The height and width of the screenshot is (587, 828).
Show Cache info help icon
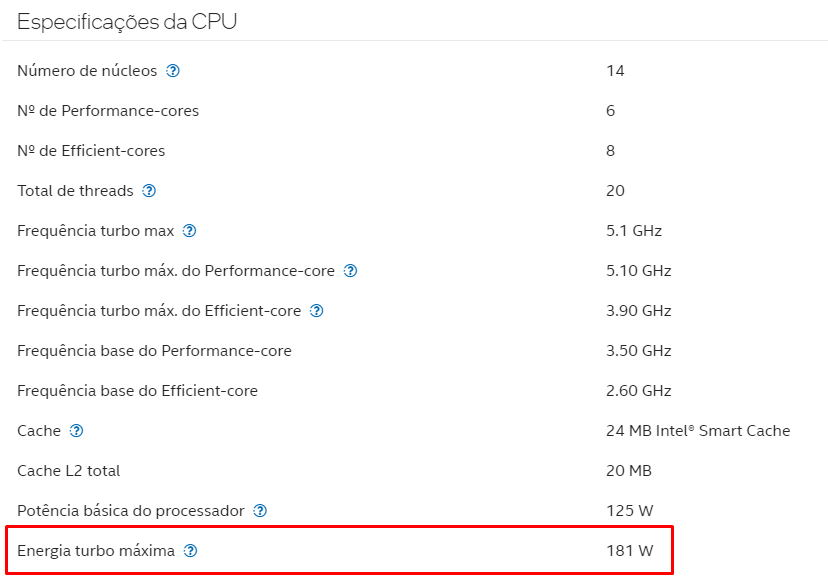pyautogui.click(x=76, y=431)
